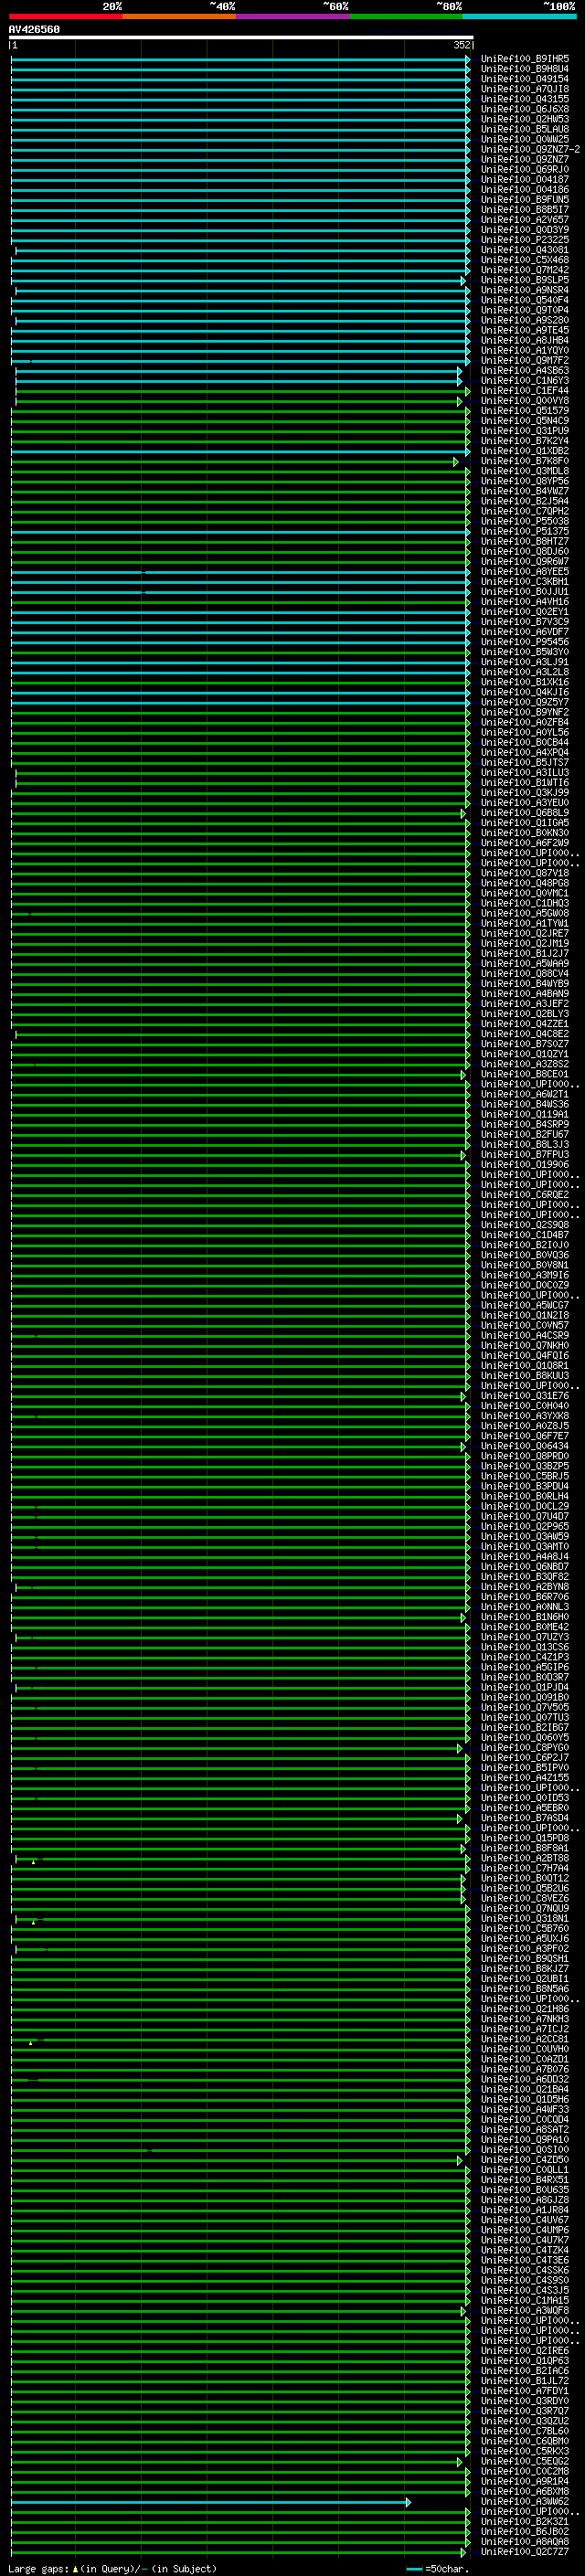
Task: Click the green alignment bar for UniRef100_Q51579
Action: tap(240, 411)
